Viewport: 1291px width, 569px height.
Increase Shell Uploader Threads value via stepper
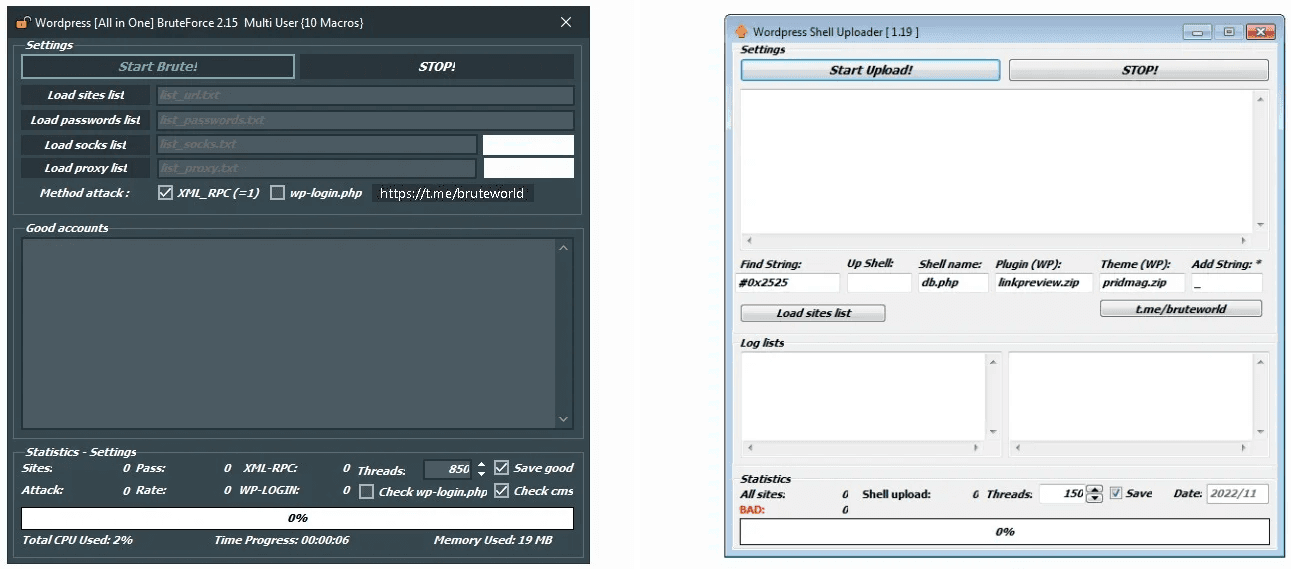[x=1094, y=489]
